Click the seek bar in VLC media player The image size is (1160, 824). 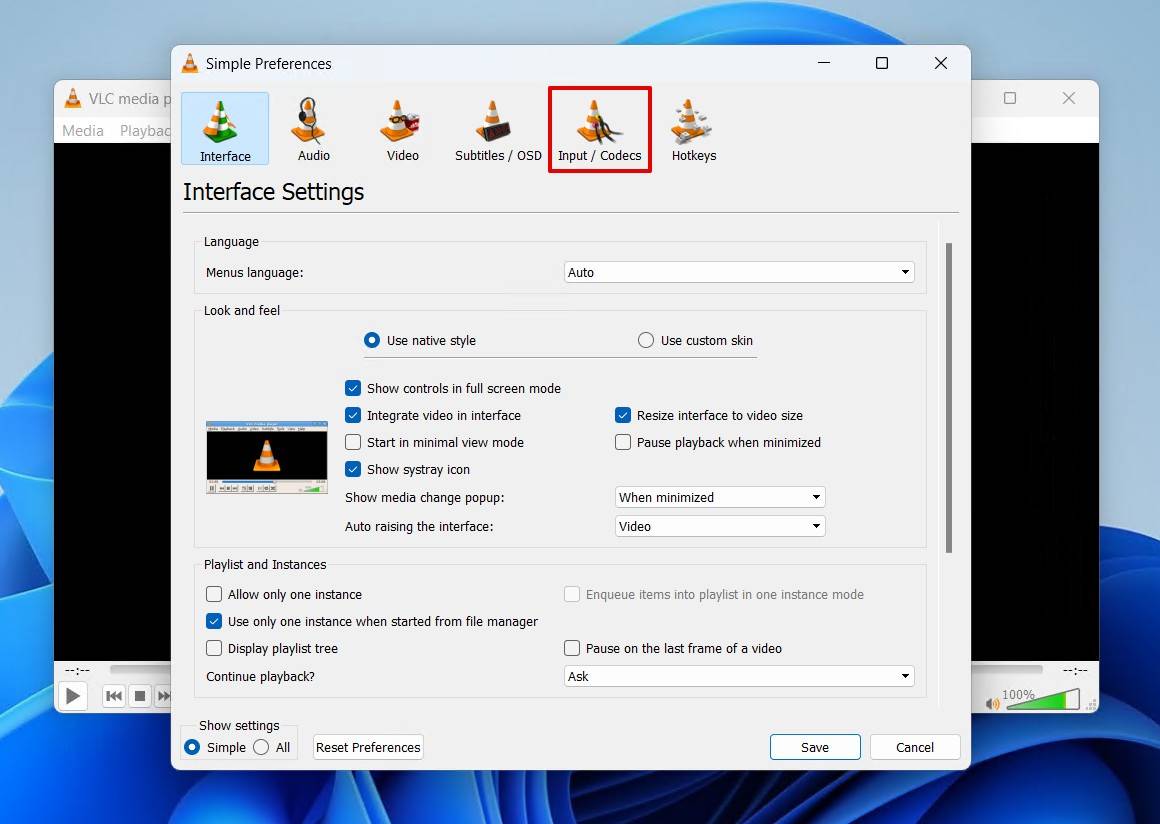click(x=141, y=669)
